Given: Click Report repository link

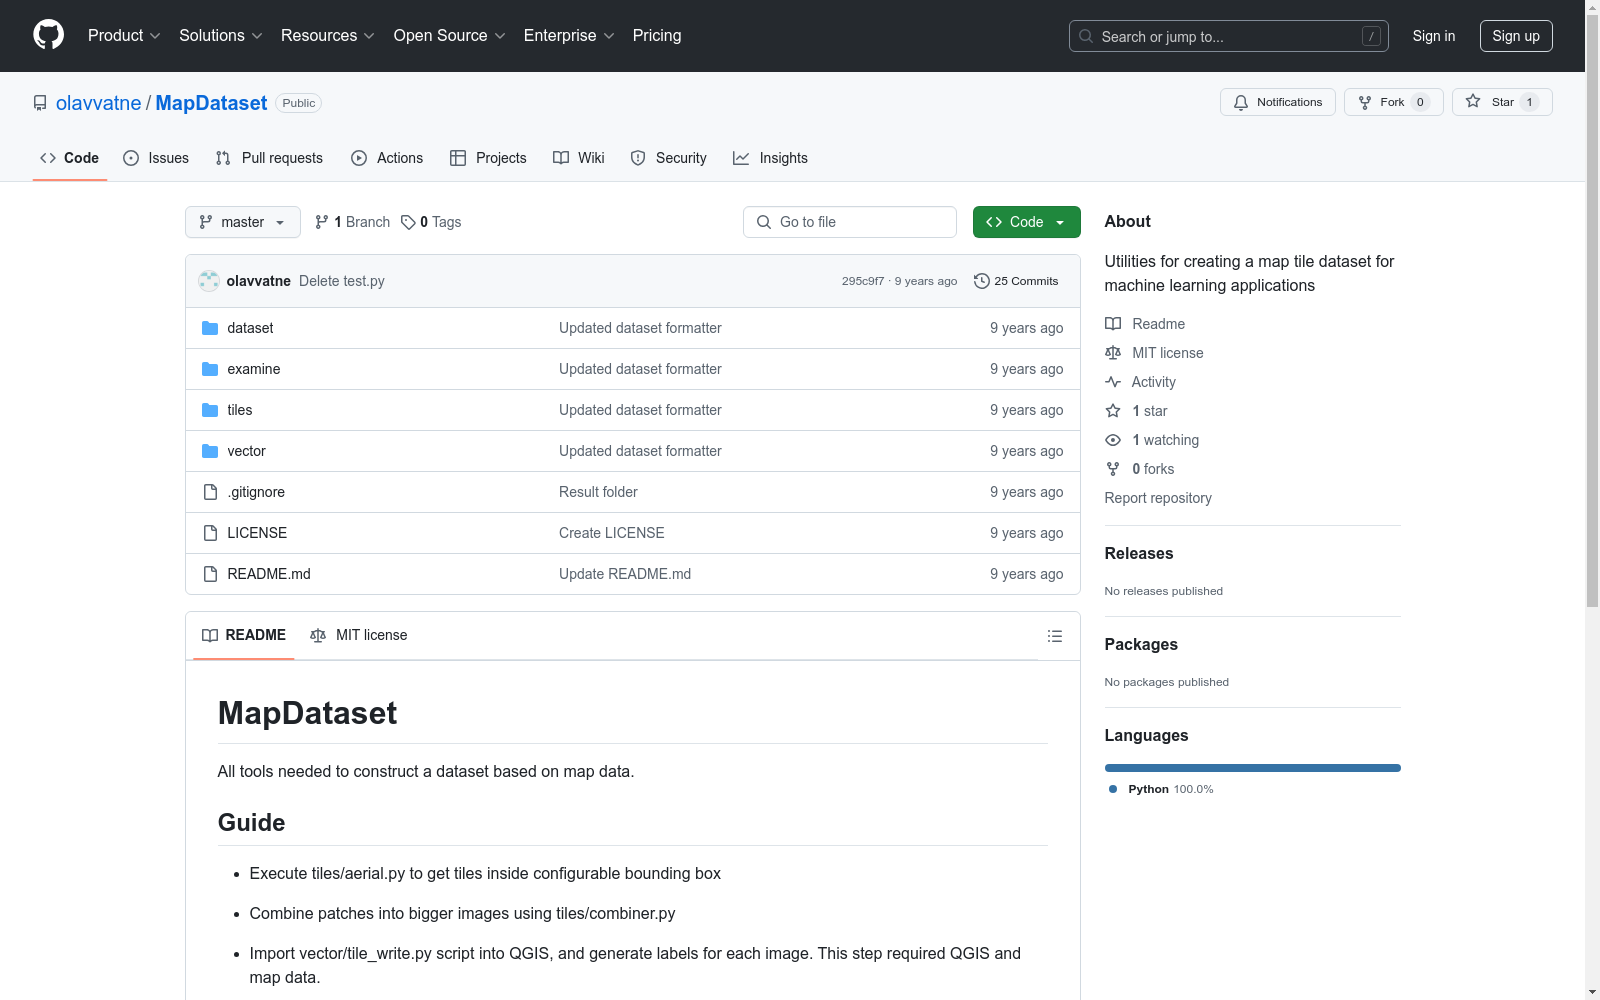Looking at the screenshot, I should click(1158, 498).
